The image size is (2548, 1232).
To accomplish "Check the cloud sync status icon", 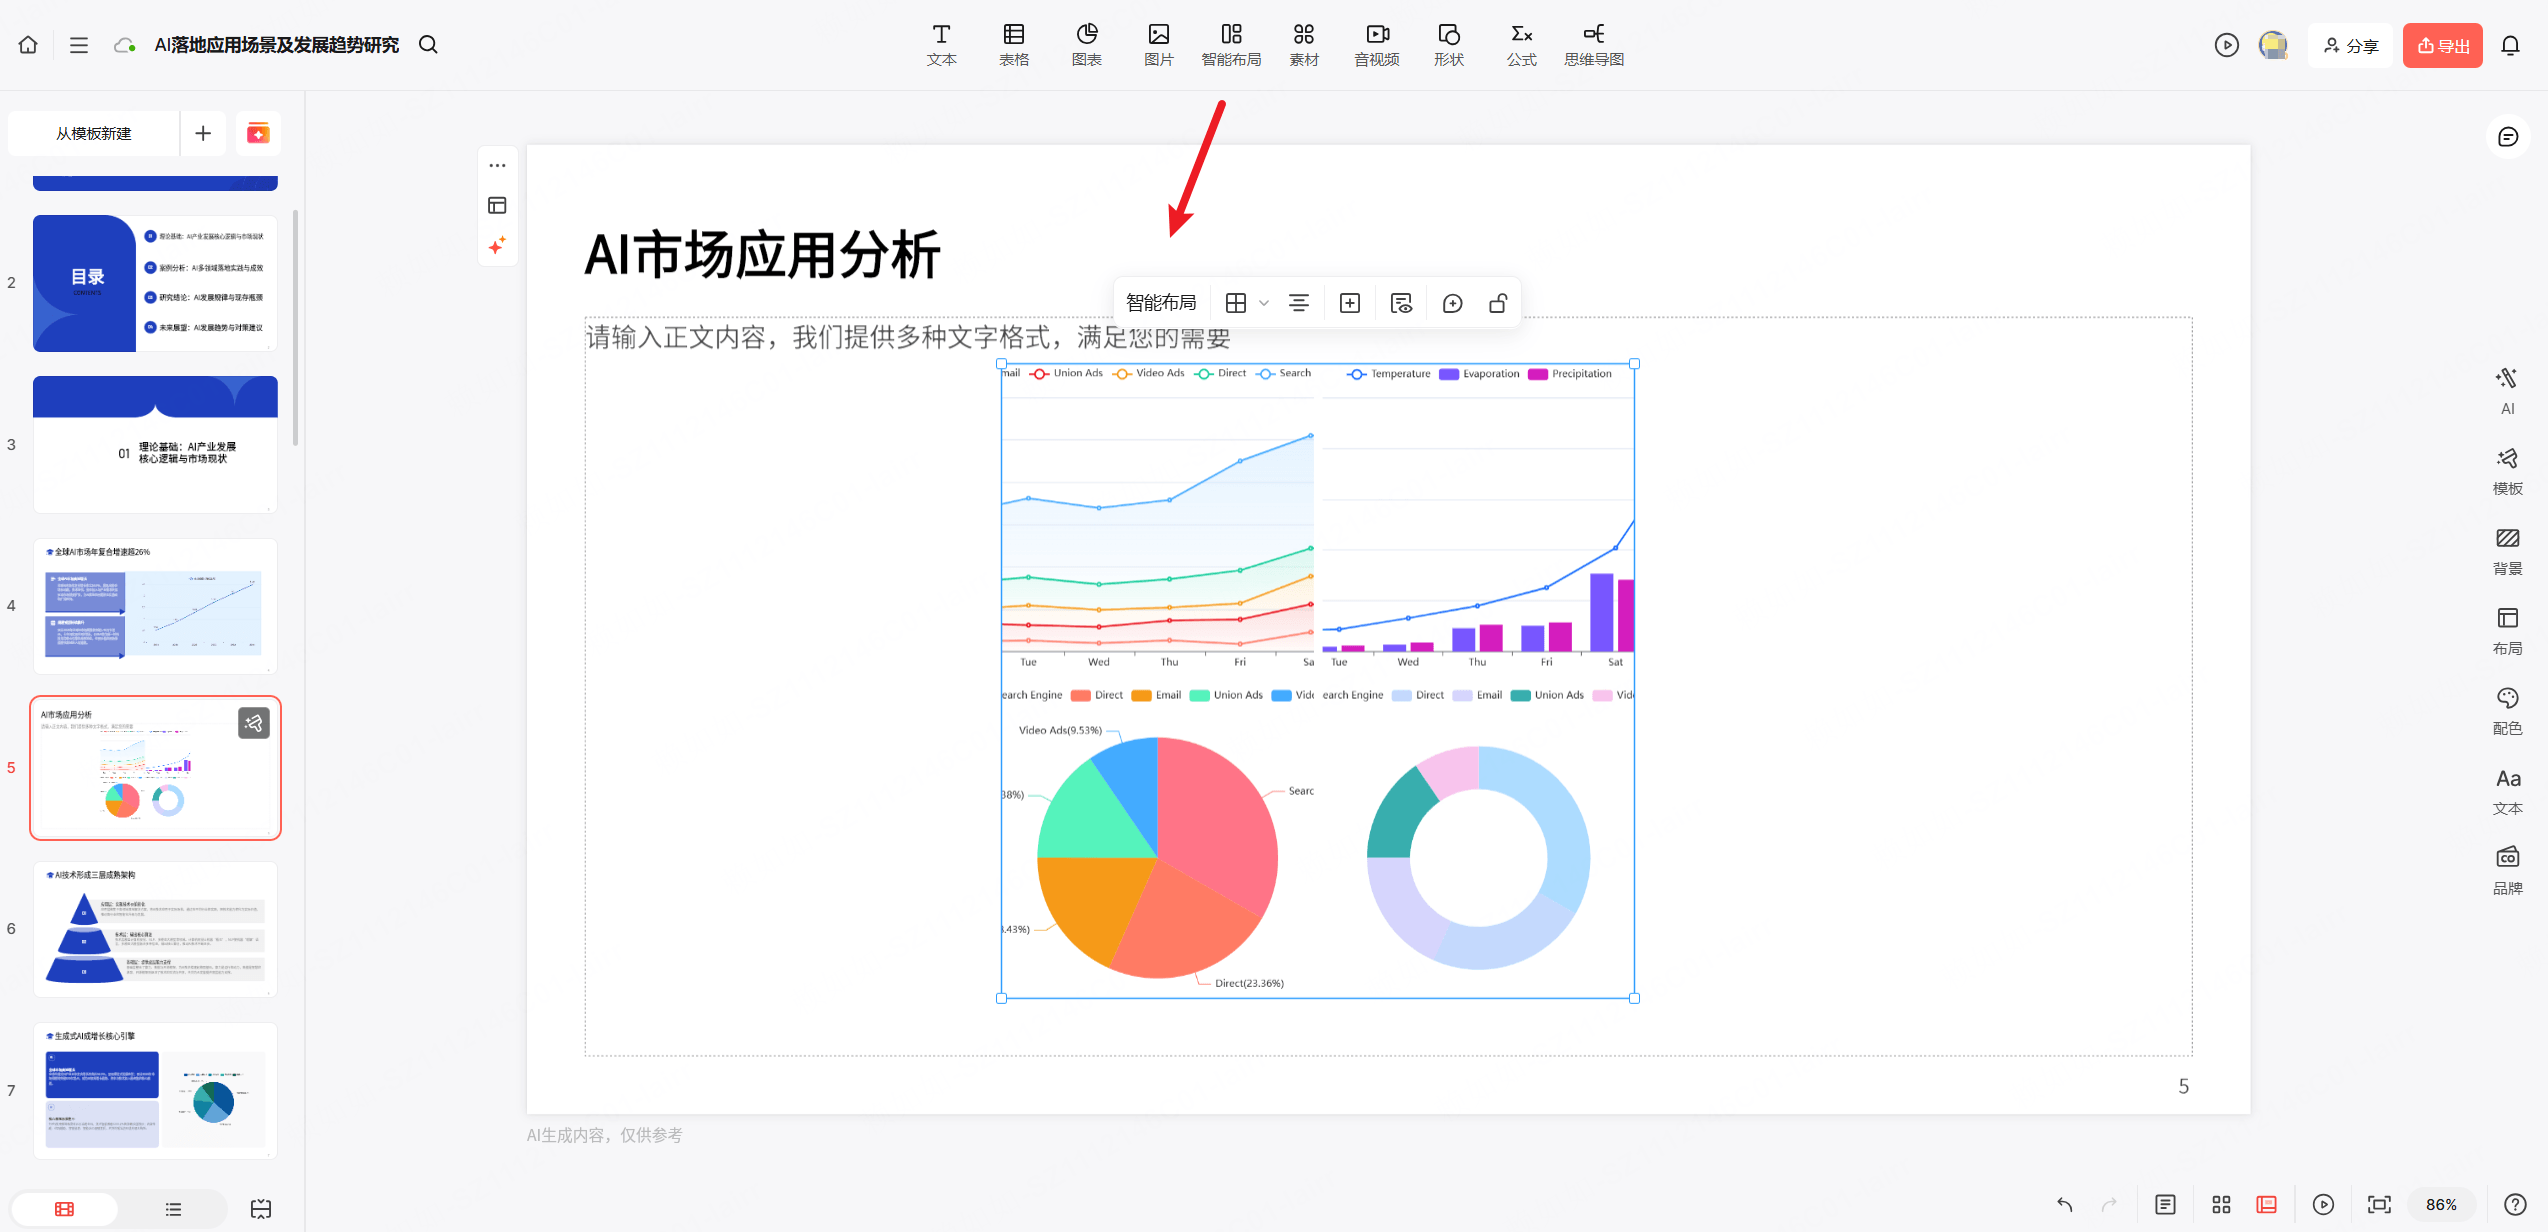I will pos(124,45).
